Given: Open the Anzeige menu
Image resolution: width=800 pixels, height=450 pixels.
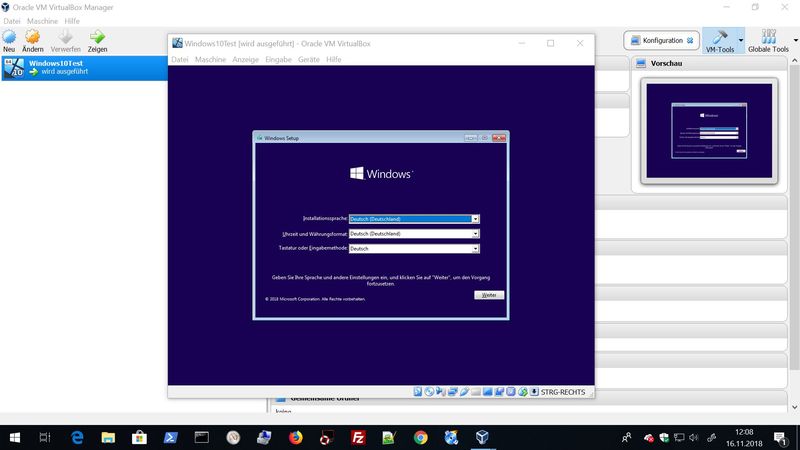Looking at the screenshot, I should coord(245,59).
